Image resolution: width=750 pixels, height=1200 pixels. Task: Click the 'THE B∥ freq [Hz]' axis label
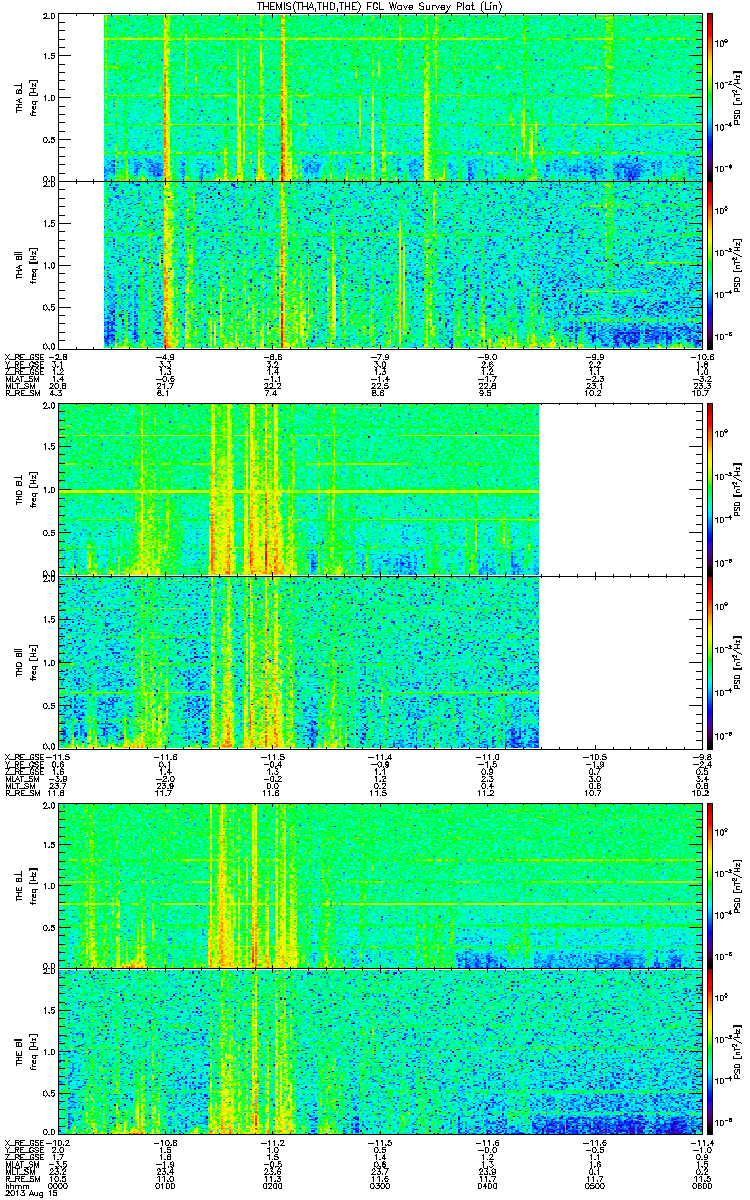tap(25, 1051)
